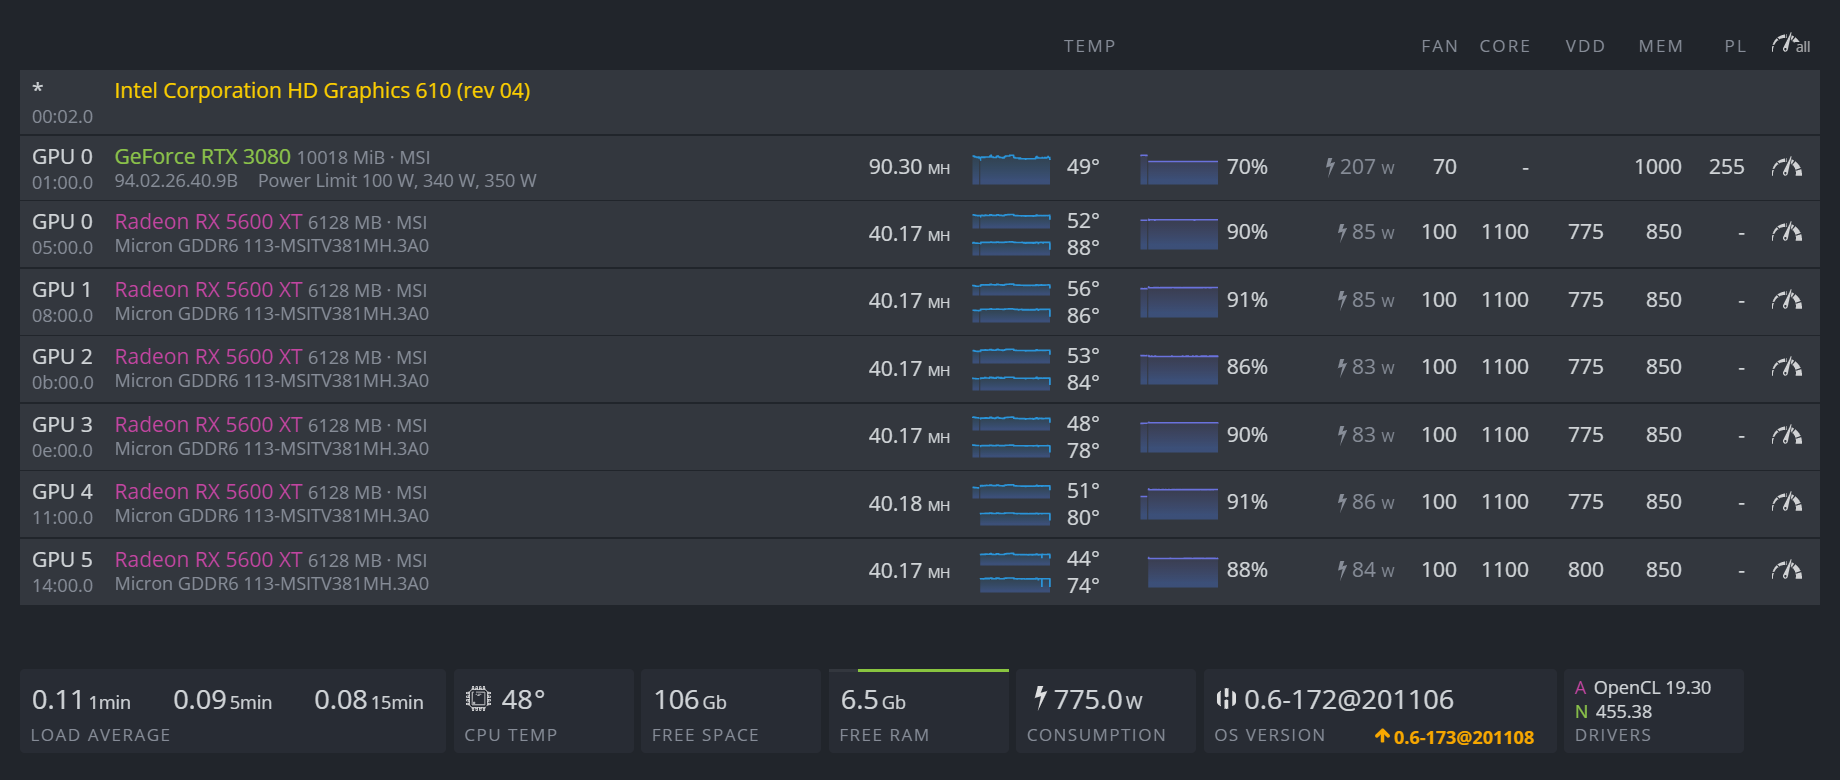Click the CPU chip icon beside 48°

click(478, 698)
